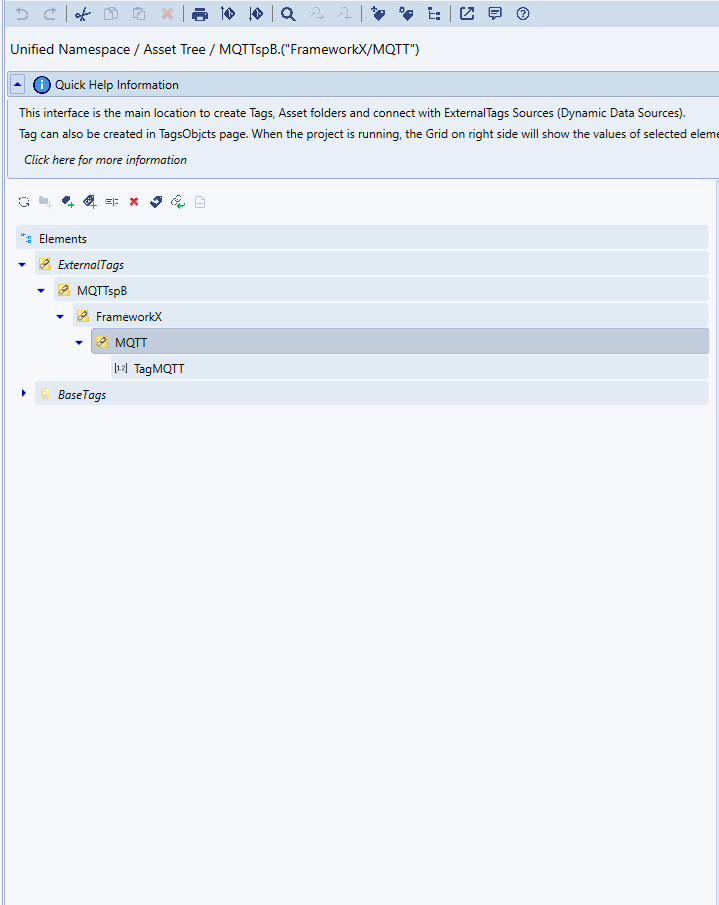Select the MQTTspB node in tree
The width and height of the screenshot is (719, 905).
101,291
